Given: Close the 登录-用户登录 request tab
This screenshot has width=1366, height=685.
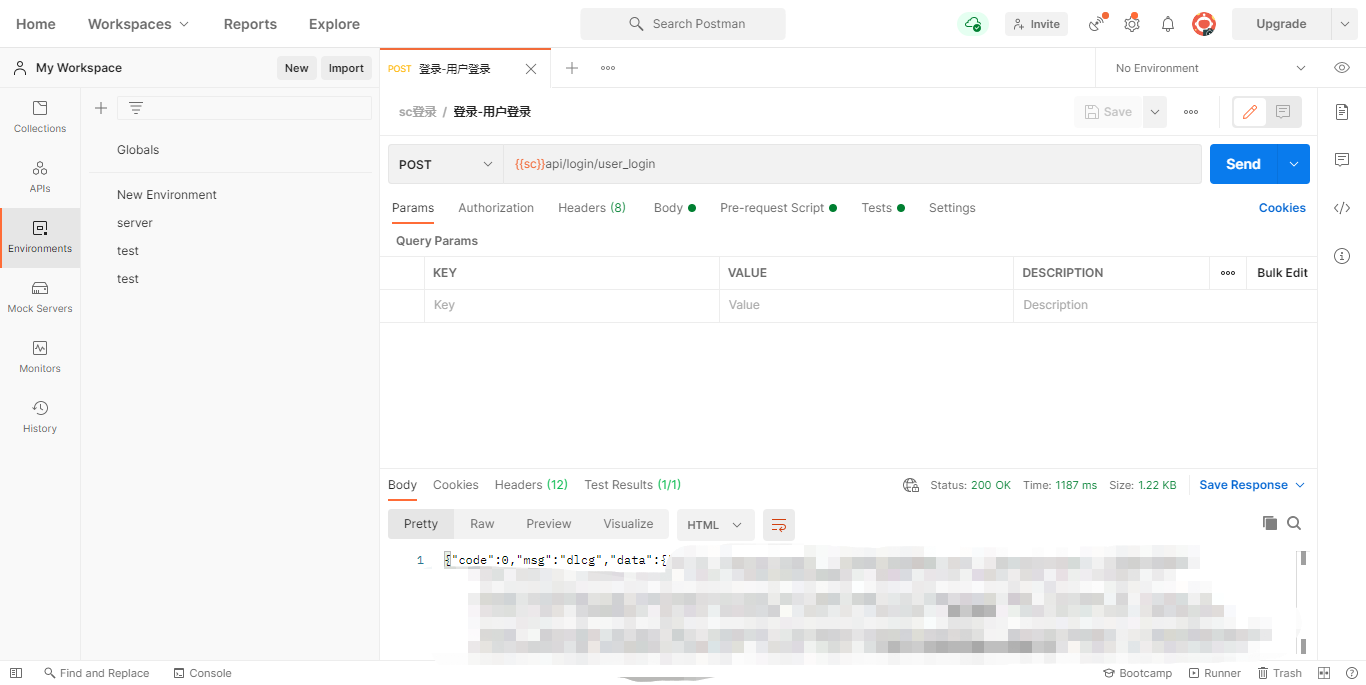Looking at the screenshot, I should 531,69.
